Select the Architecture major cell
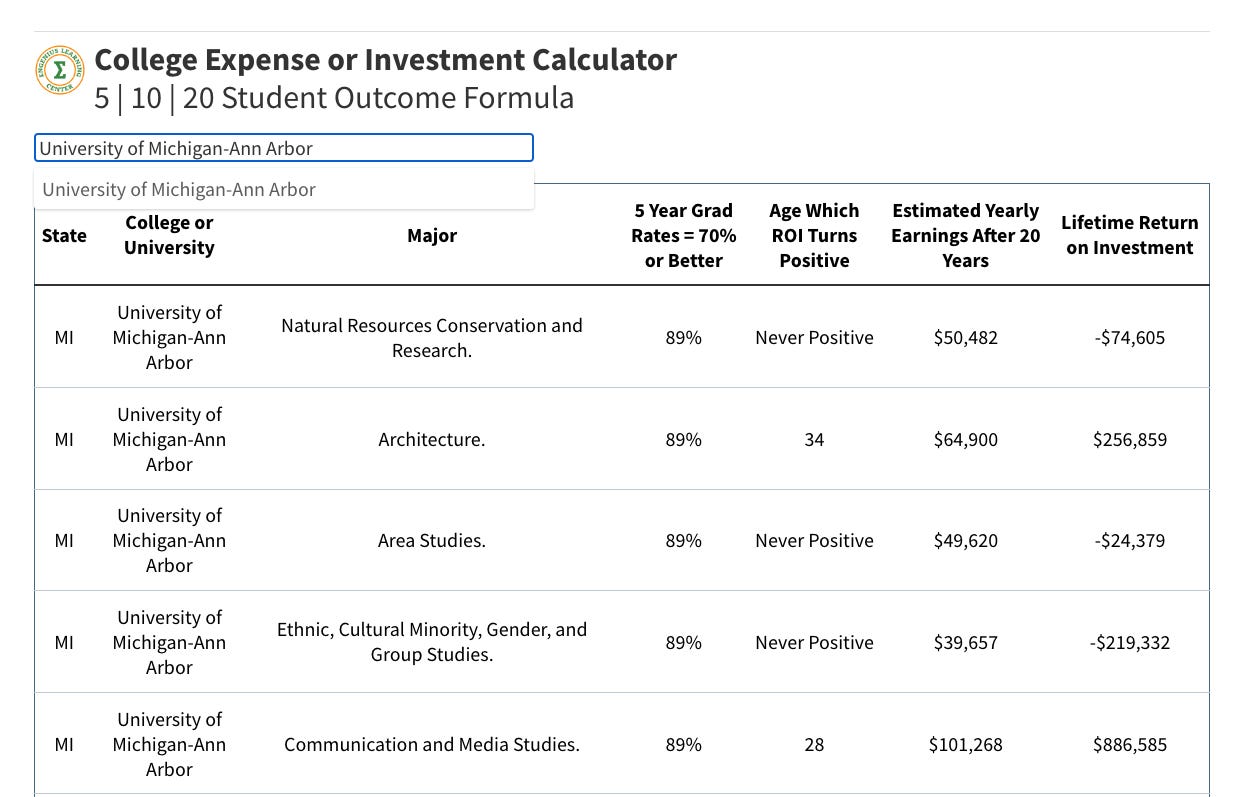Screen dimensions: 1249x797 click(431, 440)
